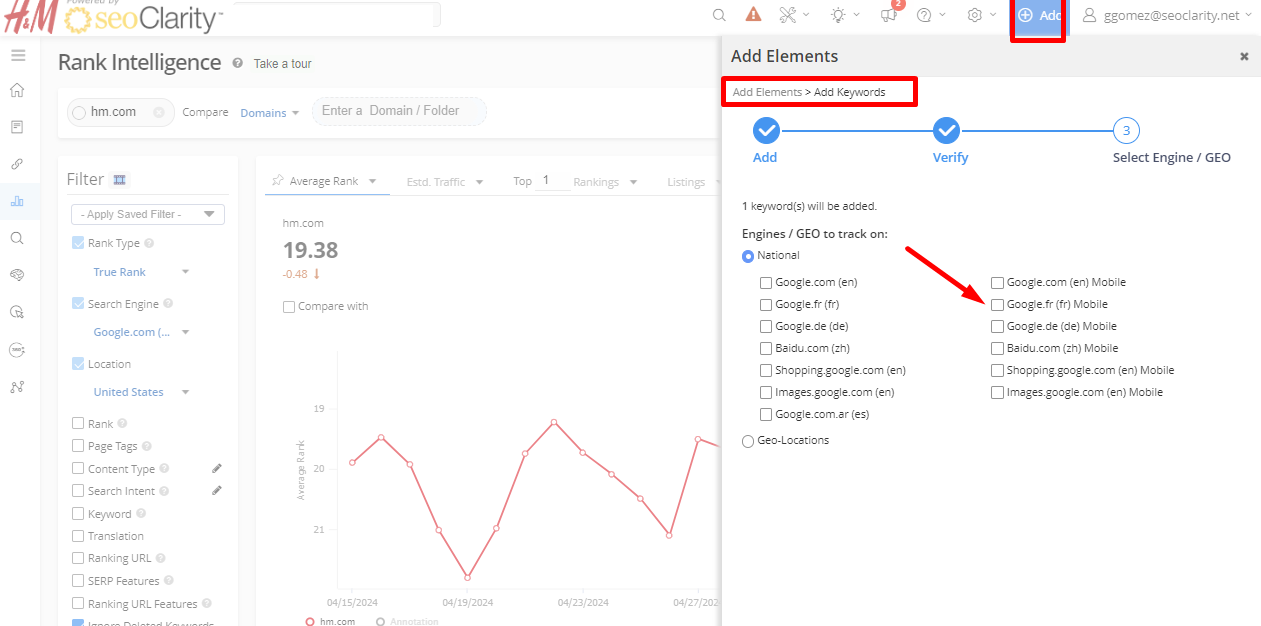Select the Geo-Locations radio button
Screen dimensions: 1261x626
(748, 441)
